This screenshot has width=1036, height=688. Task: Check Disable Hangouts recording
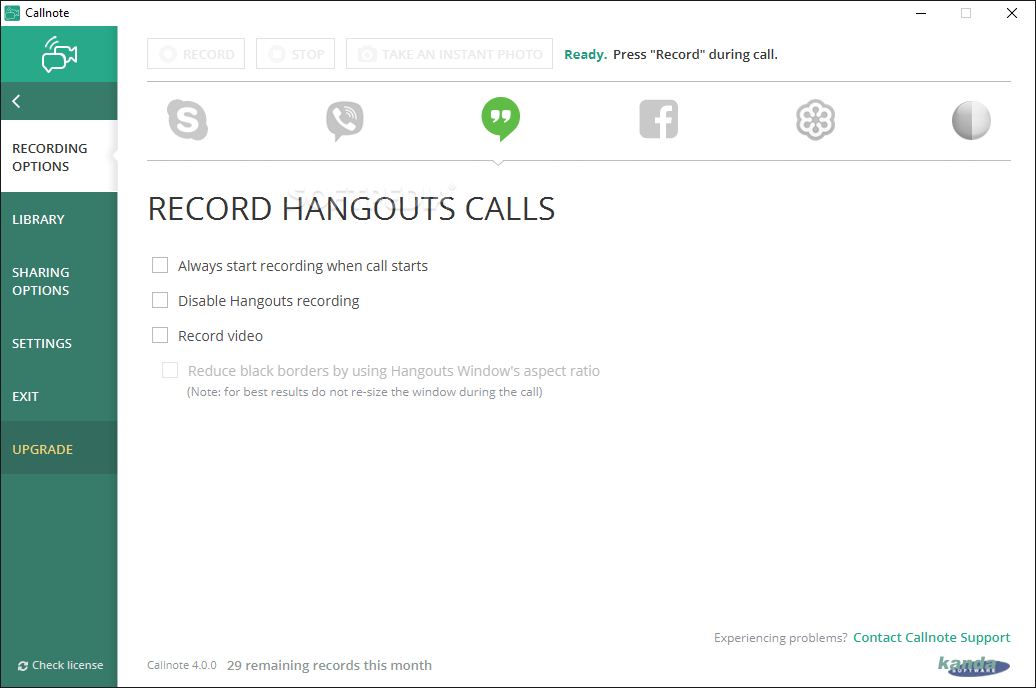tap(160, 300)
